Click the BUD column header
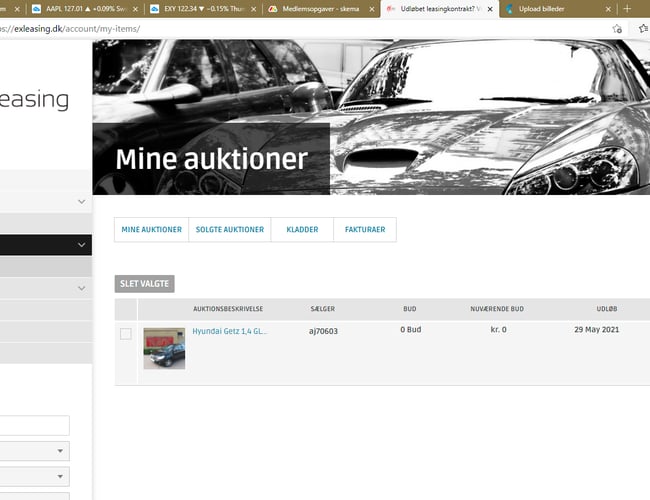 pos(410,309)
